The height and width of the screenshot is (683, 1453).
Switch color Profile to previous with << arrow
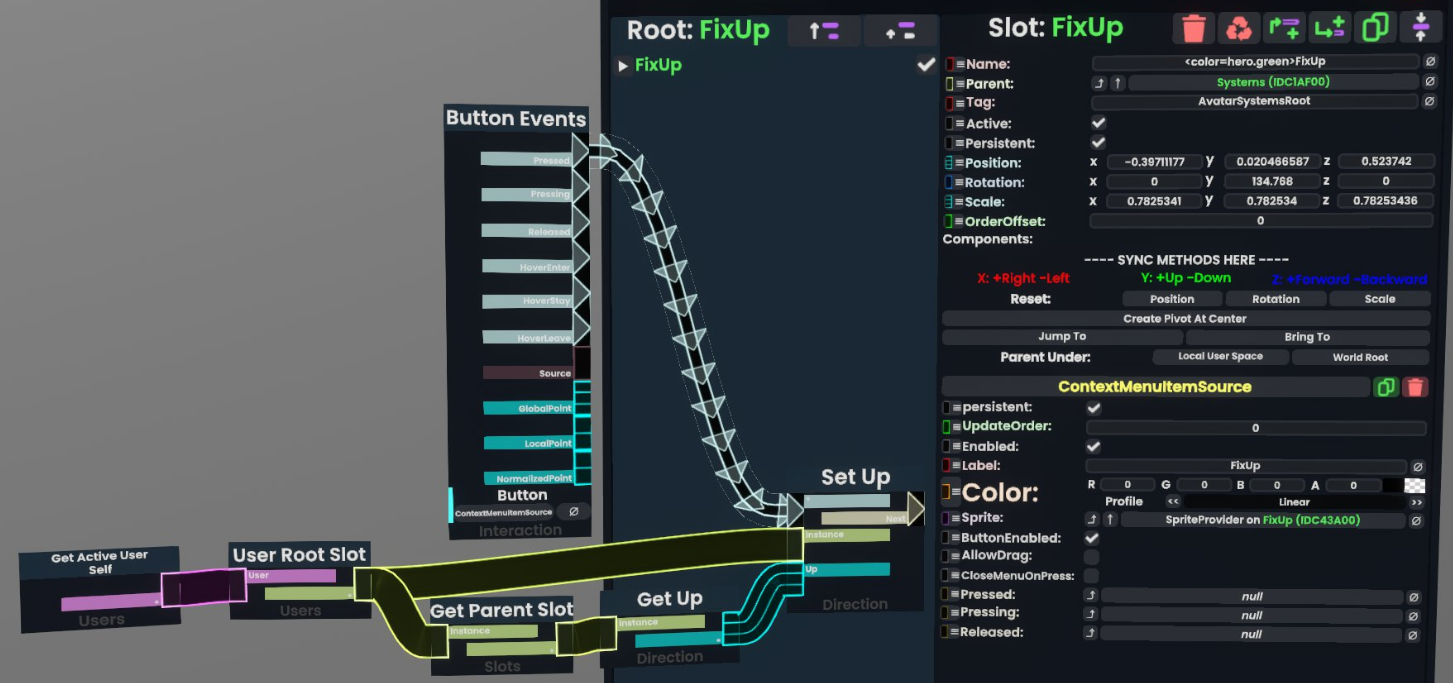pyautogui.click(x=1173, y=502)
